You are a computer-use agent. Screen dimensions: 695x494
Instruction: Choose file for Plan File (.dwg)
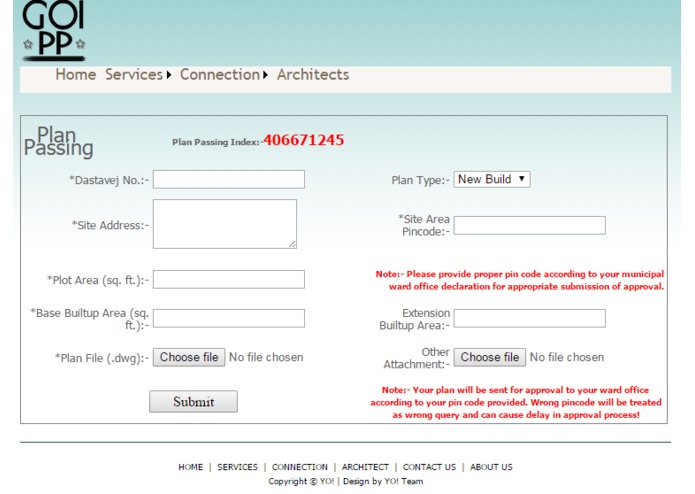[x=189, y=358]
